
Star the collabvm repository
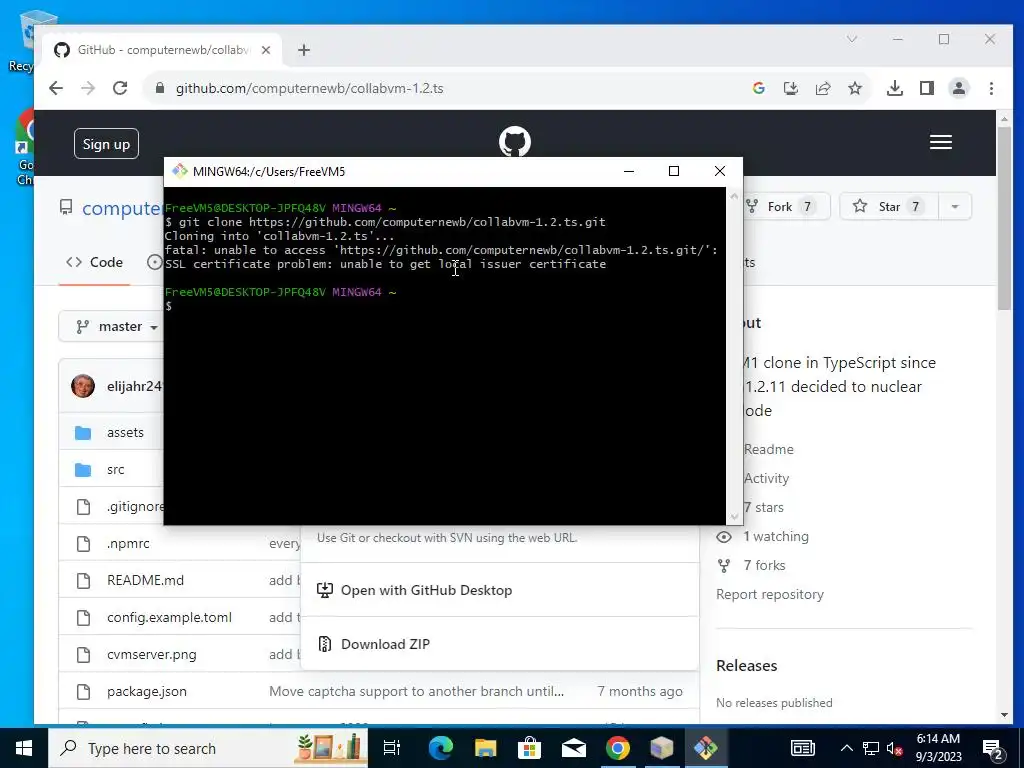(889, 207)
